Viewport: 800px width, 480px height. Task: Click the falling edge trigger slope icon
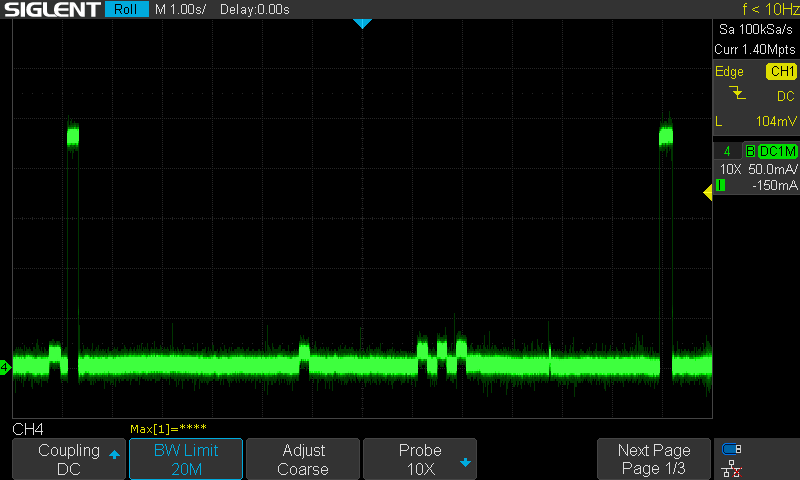coord(738,94)
